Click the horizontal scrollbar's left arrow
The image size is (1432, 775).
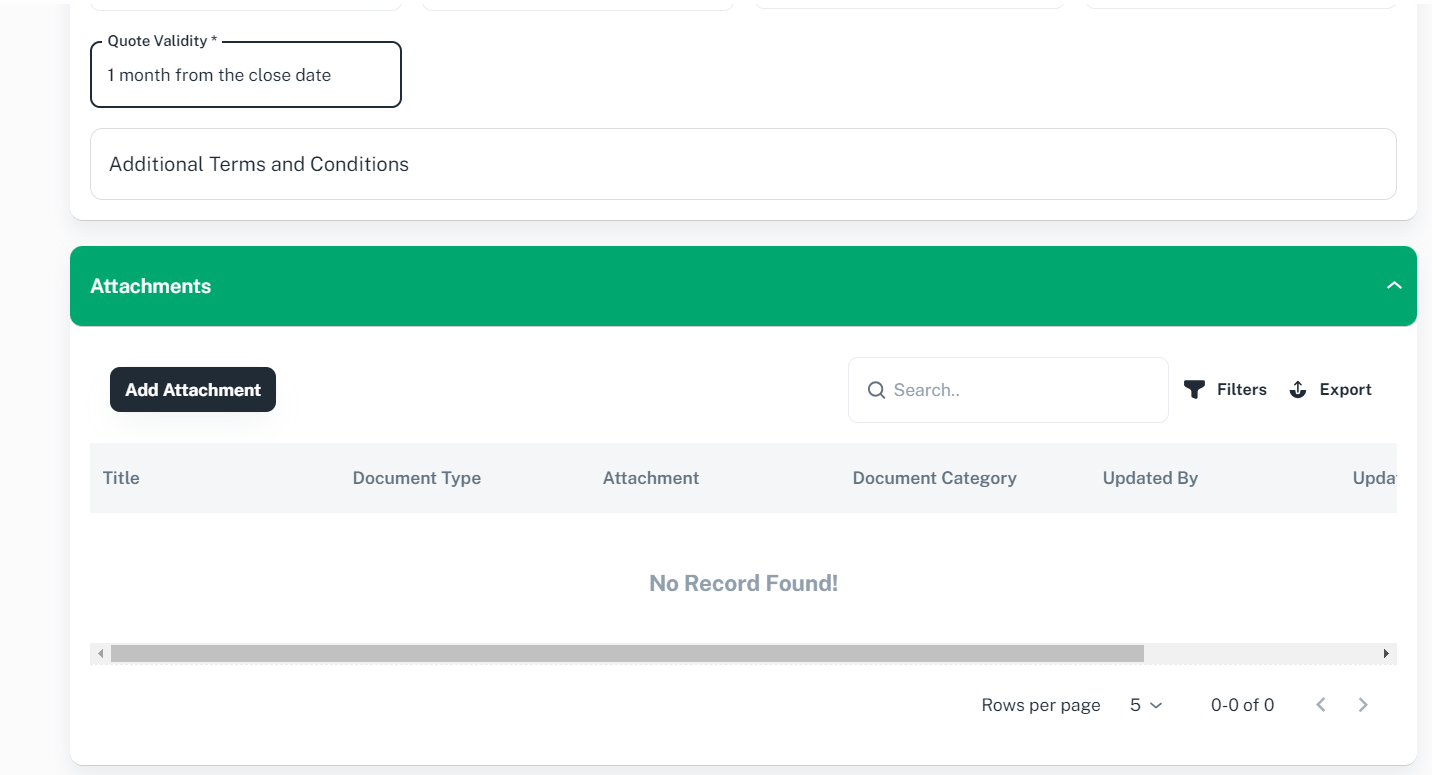point(100,654)
